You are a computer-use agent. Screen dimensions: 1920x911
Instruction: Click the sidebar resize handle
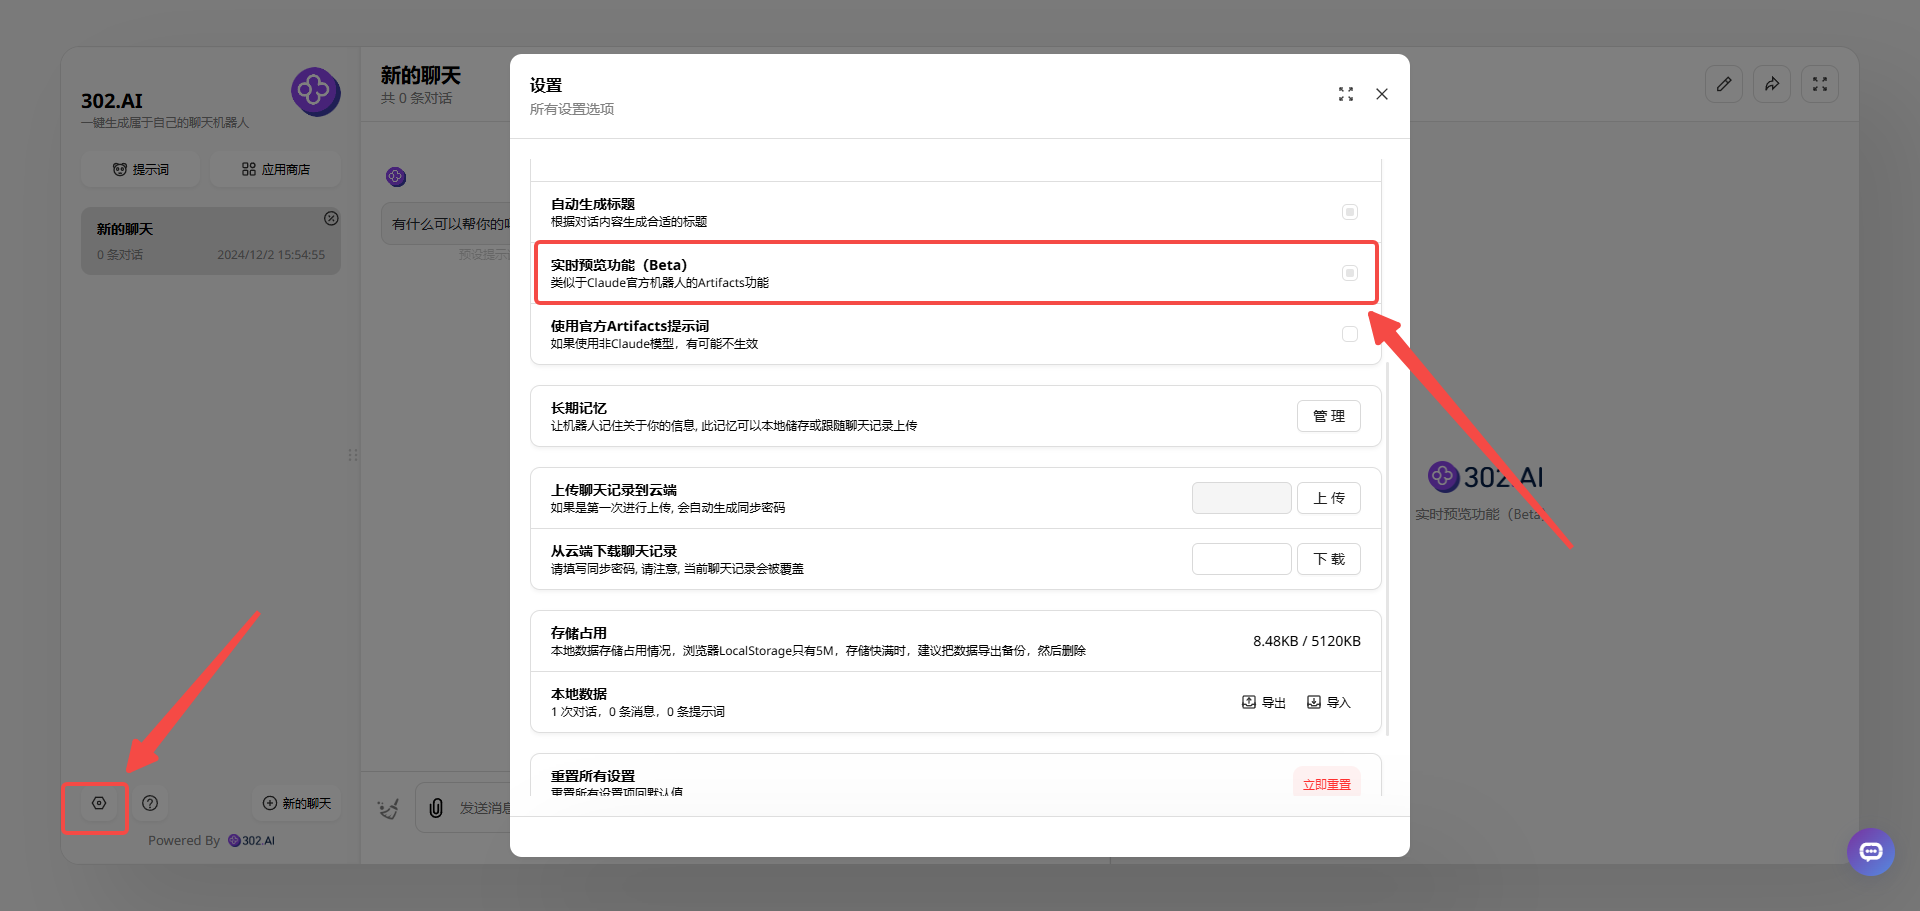353,455
